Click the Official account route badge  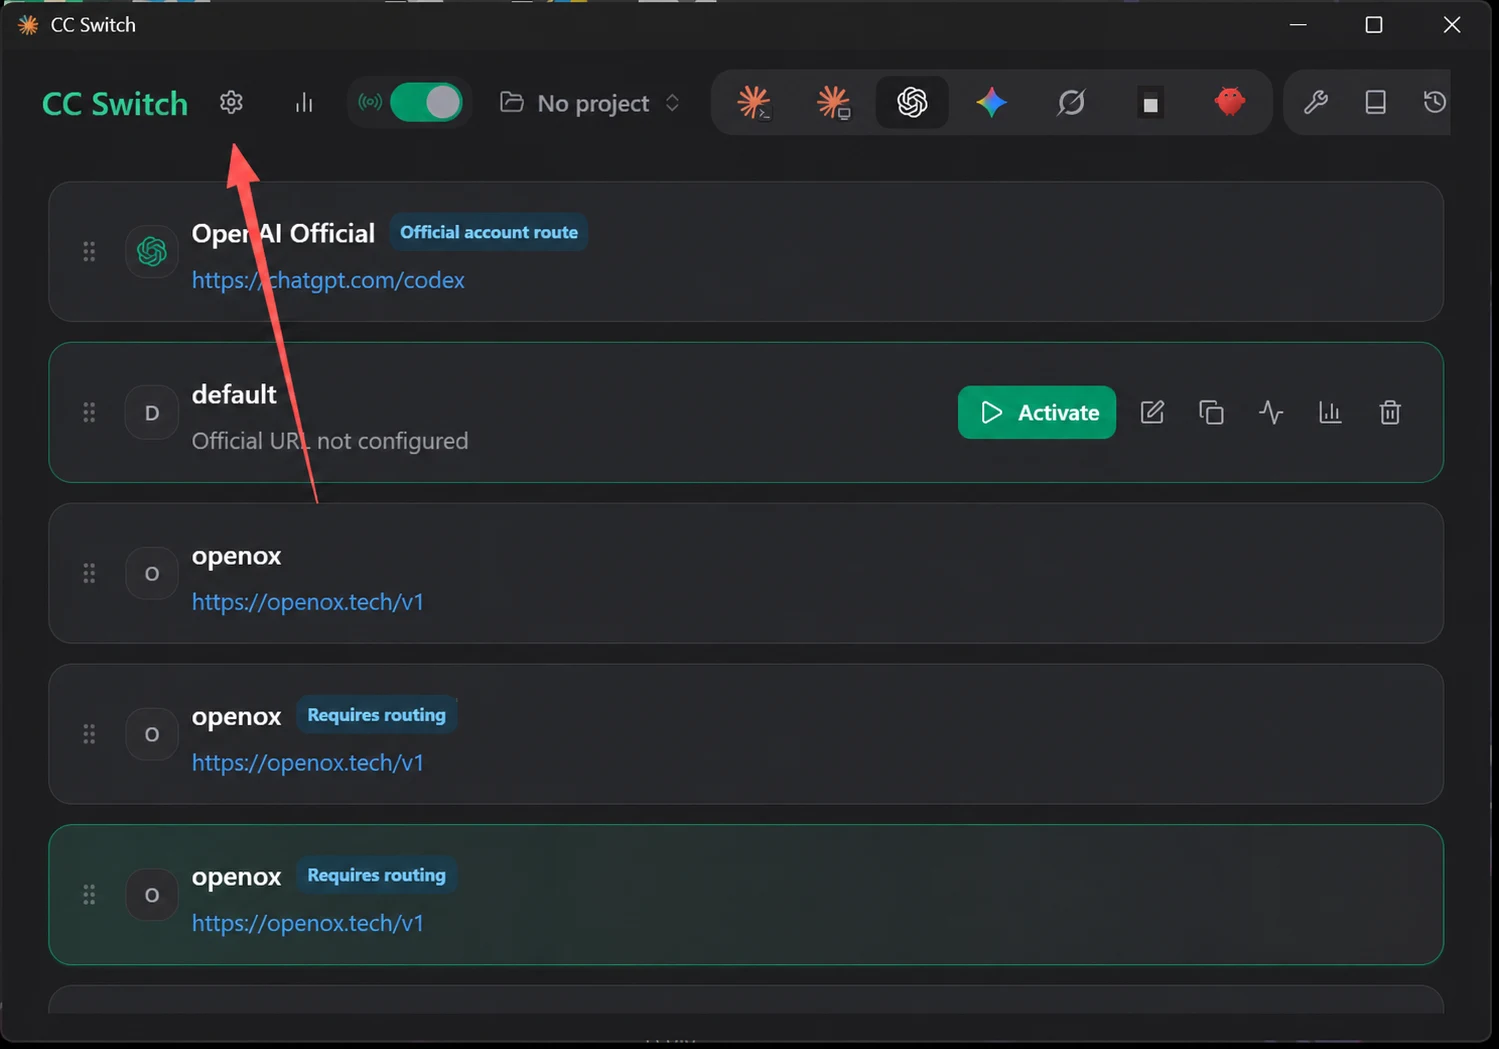point(489,232)
